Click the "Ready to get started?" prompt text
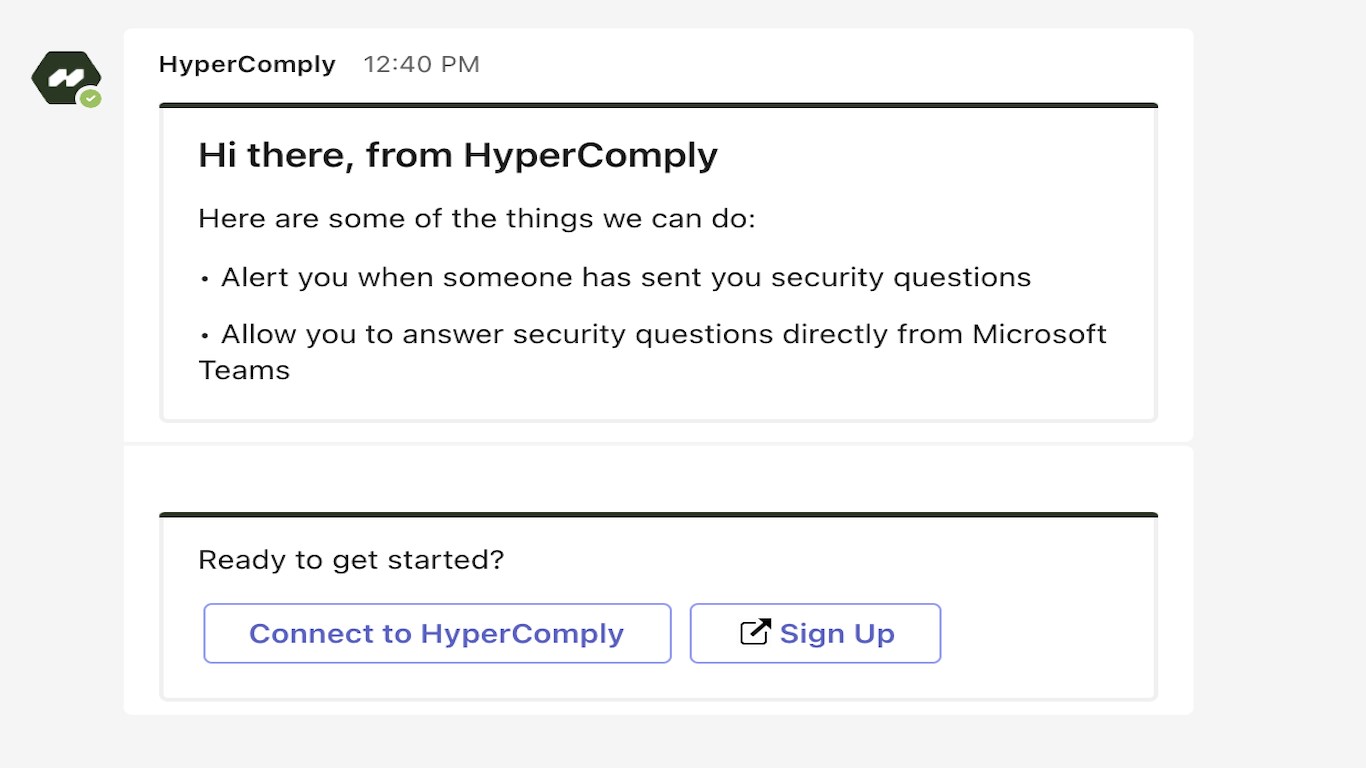The width and height of the screenshot is (1366, 768). coord(351,560)
